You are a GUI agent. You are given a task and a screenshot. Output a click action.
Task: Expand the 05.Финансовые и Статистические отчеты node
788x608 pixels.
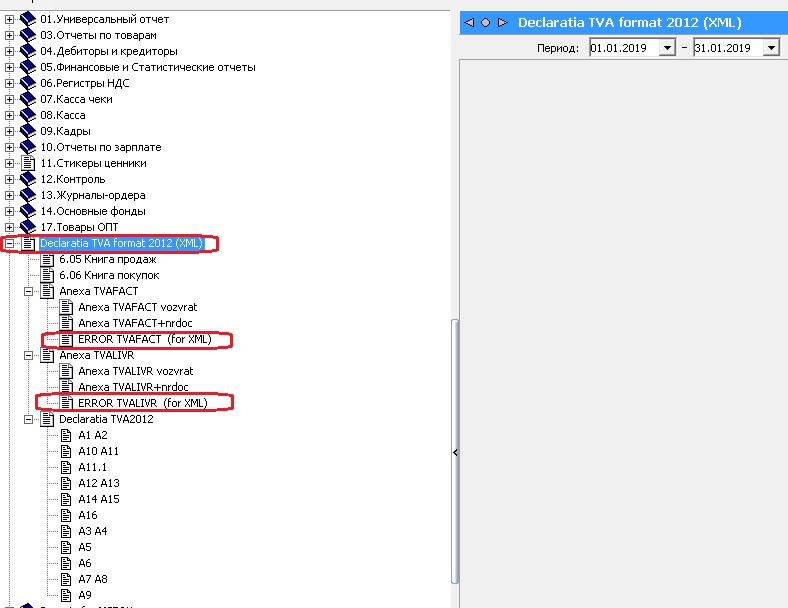[x=9, y=67]
